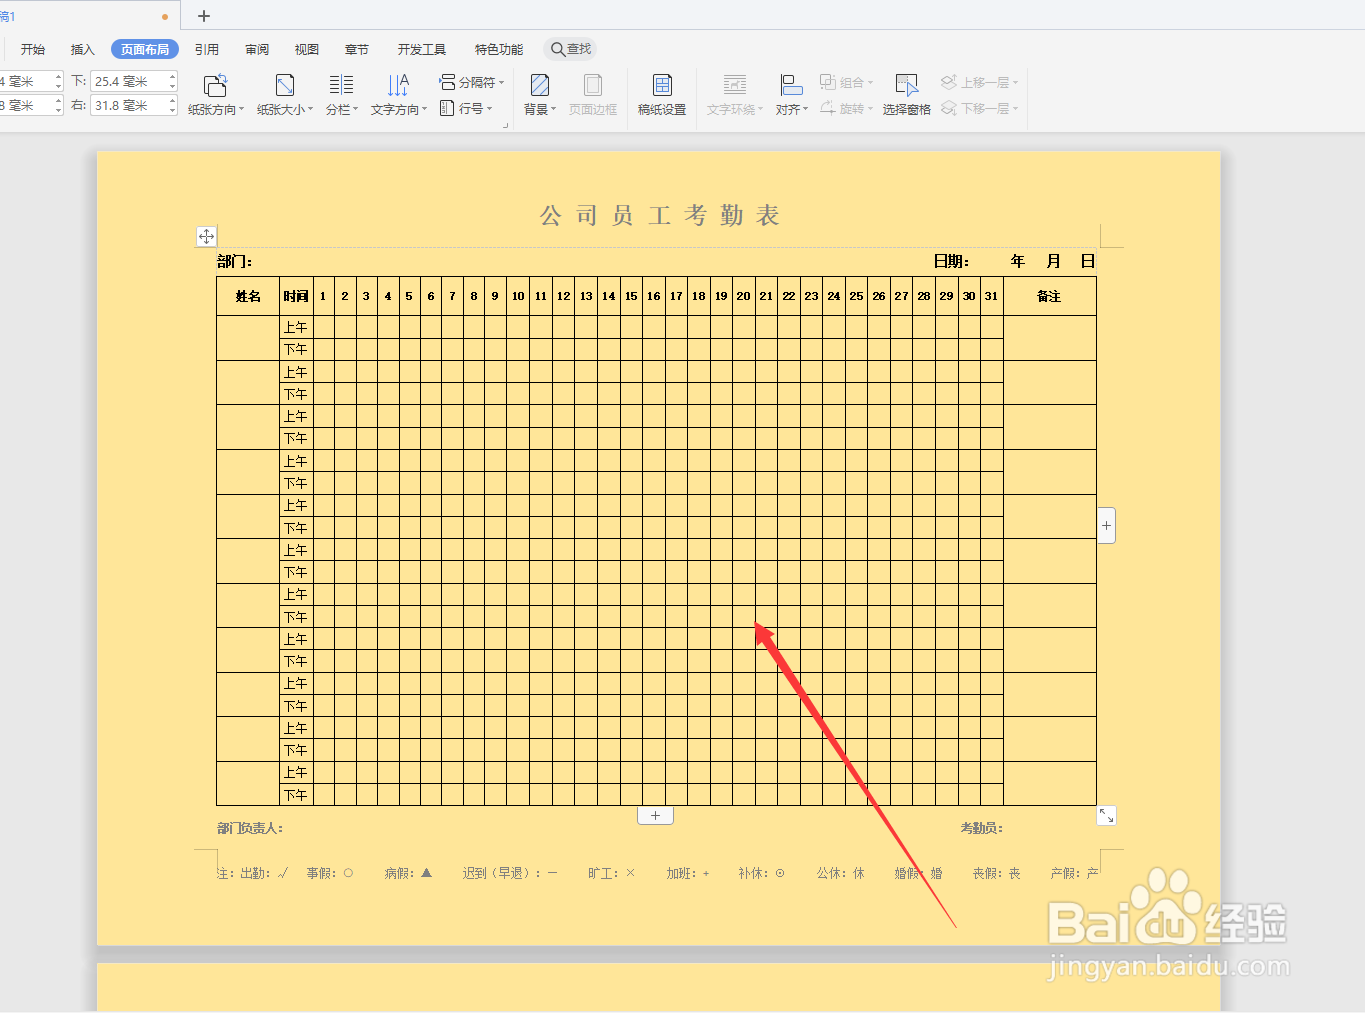Expand the 文字方向 dropdown arrow

coord(425,110)
